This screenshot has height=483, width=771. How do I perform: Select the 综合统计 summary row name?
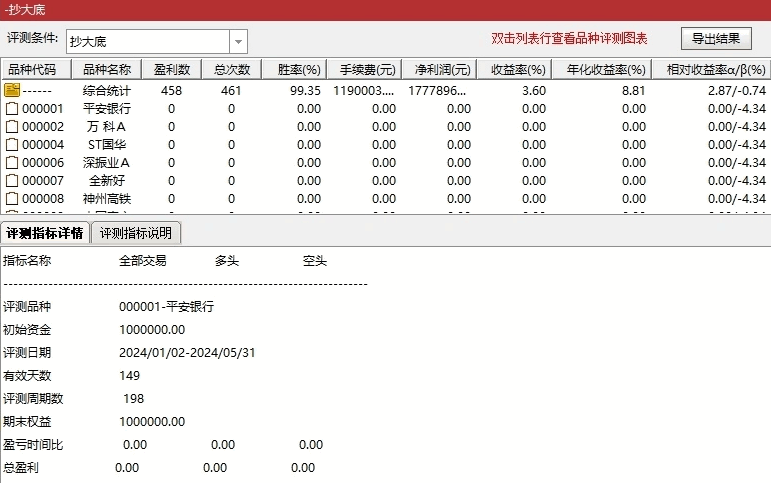[x=107, y=91]
